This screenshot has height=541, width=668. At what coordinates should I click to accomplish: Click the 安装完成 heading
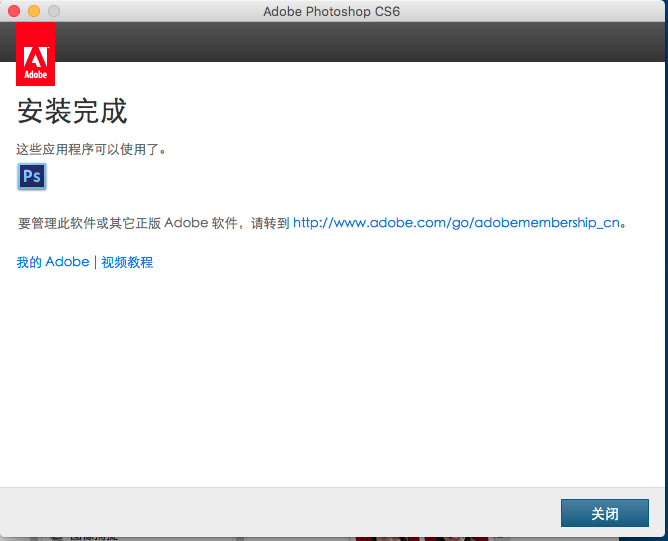click(72, 111)
